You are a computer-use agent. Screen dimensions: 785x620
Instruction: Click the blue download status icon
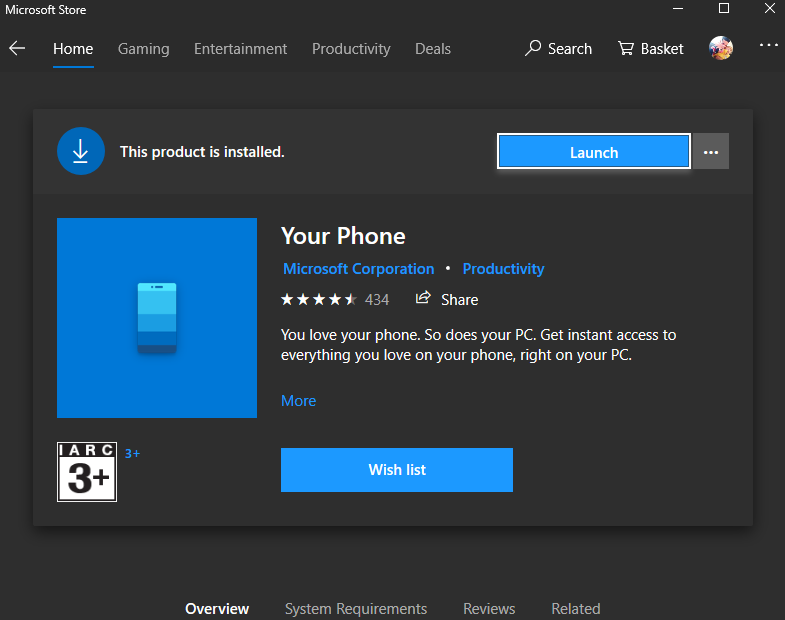[81, 151]
